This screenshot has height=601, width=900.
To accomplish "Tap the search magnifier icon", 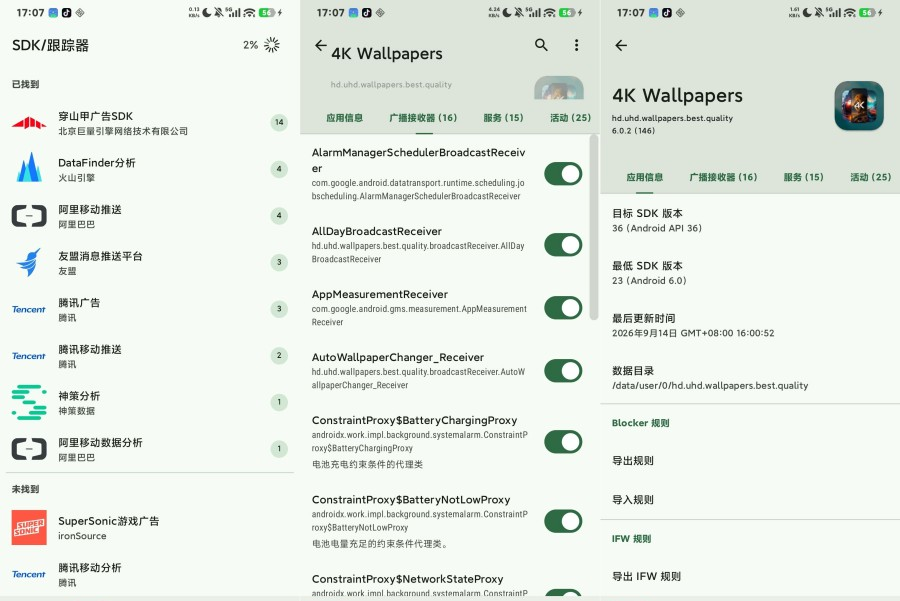I will pos(541,45).
